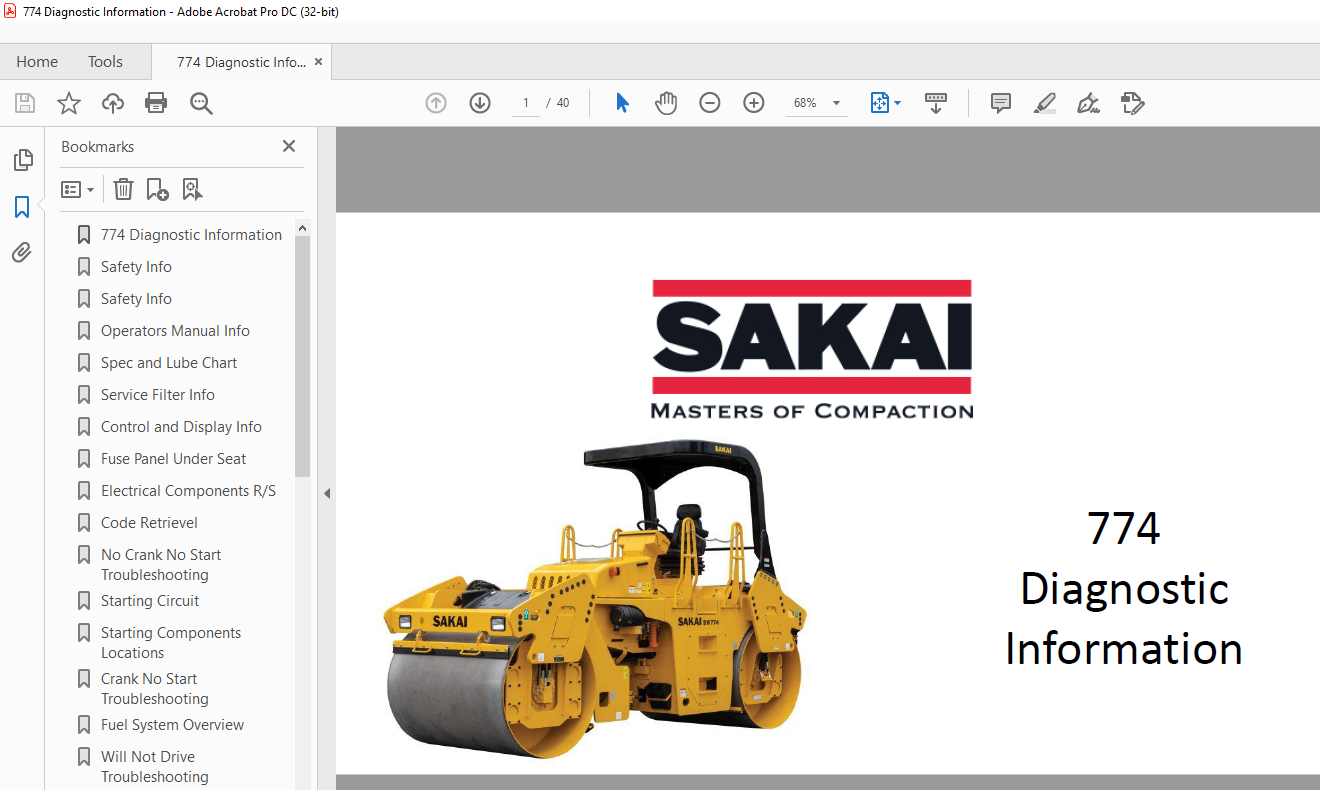Open Control and Display Info bookmark
This screenshot has height=790, width=1320.
(181, 427)
